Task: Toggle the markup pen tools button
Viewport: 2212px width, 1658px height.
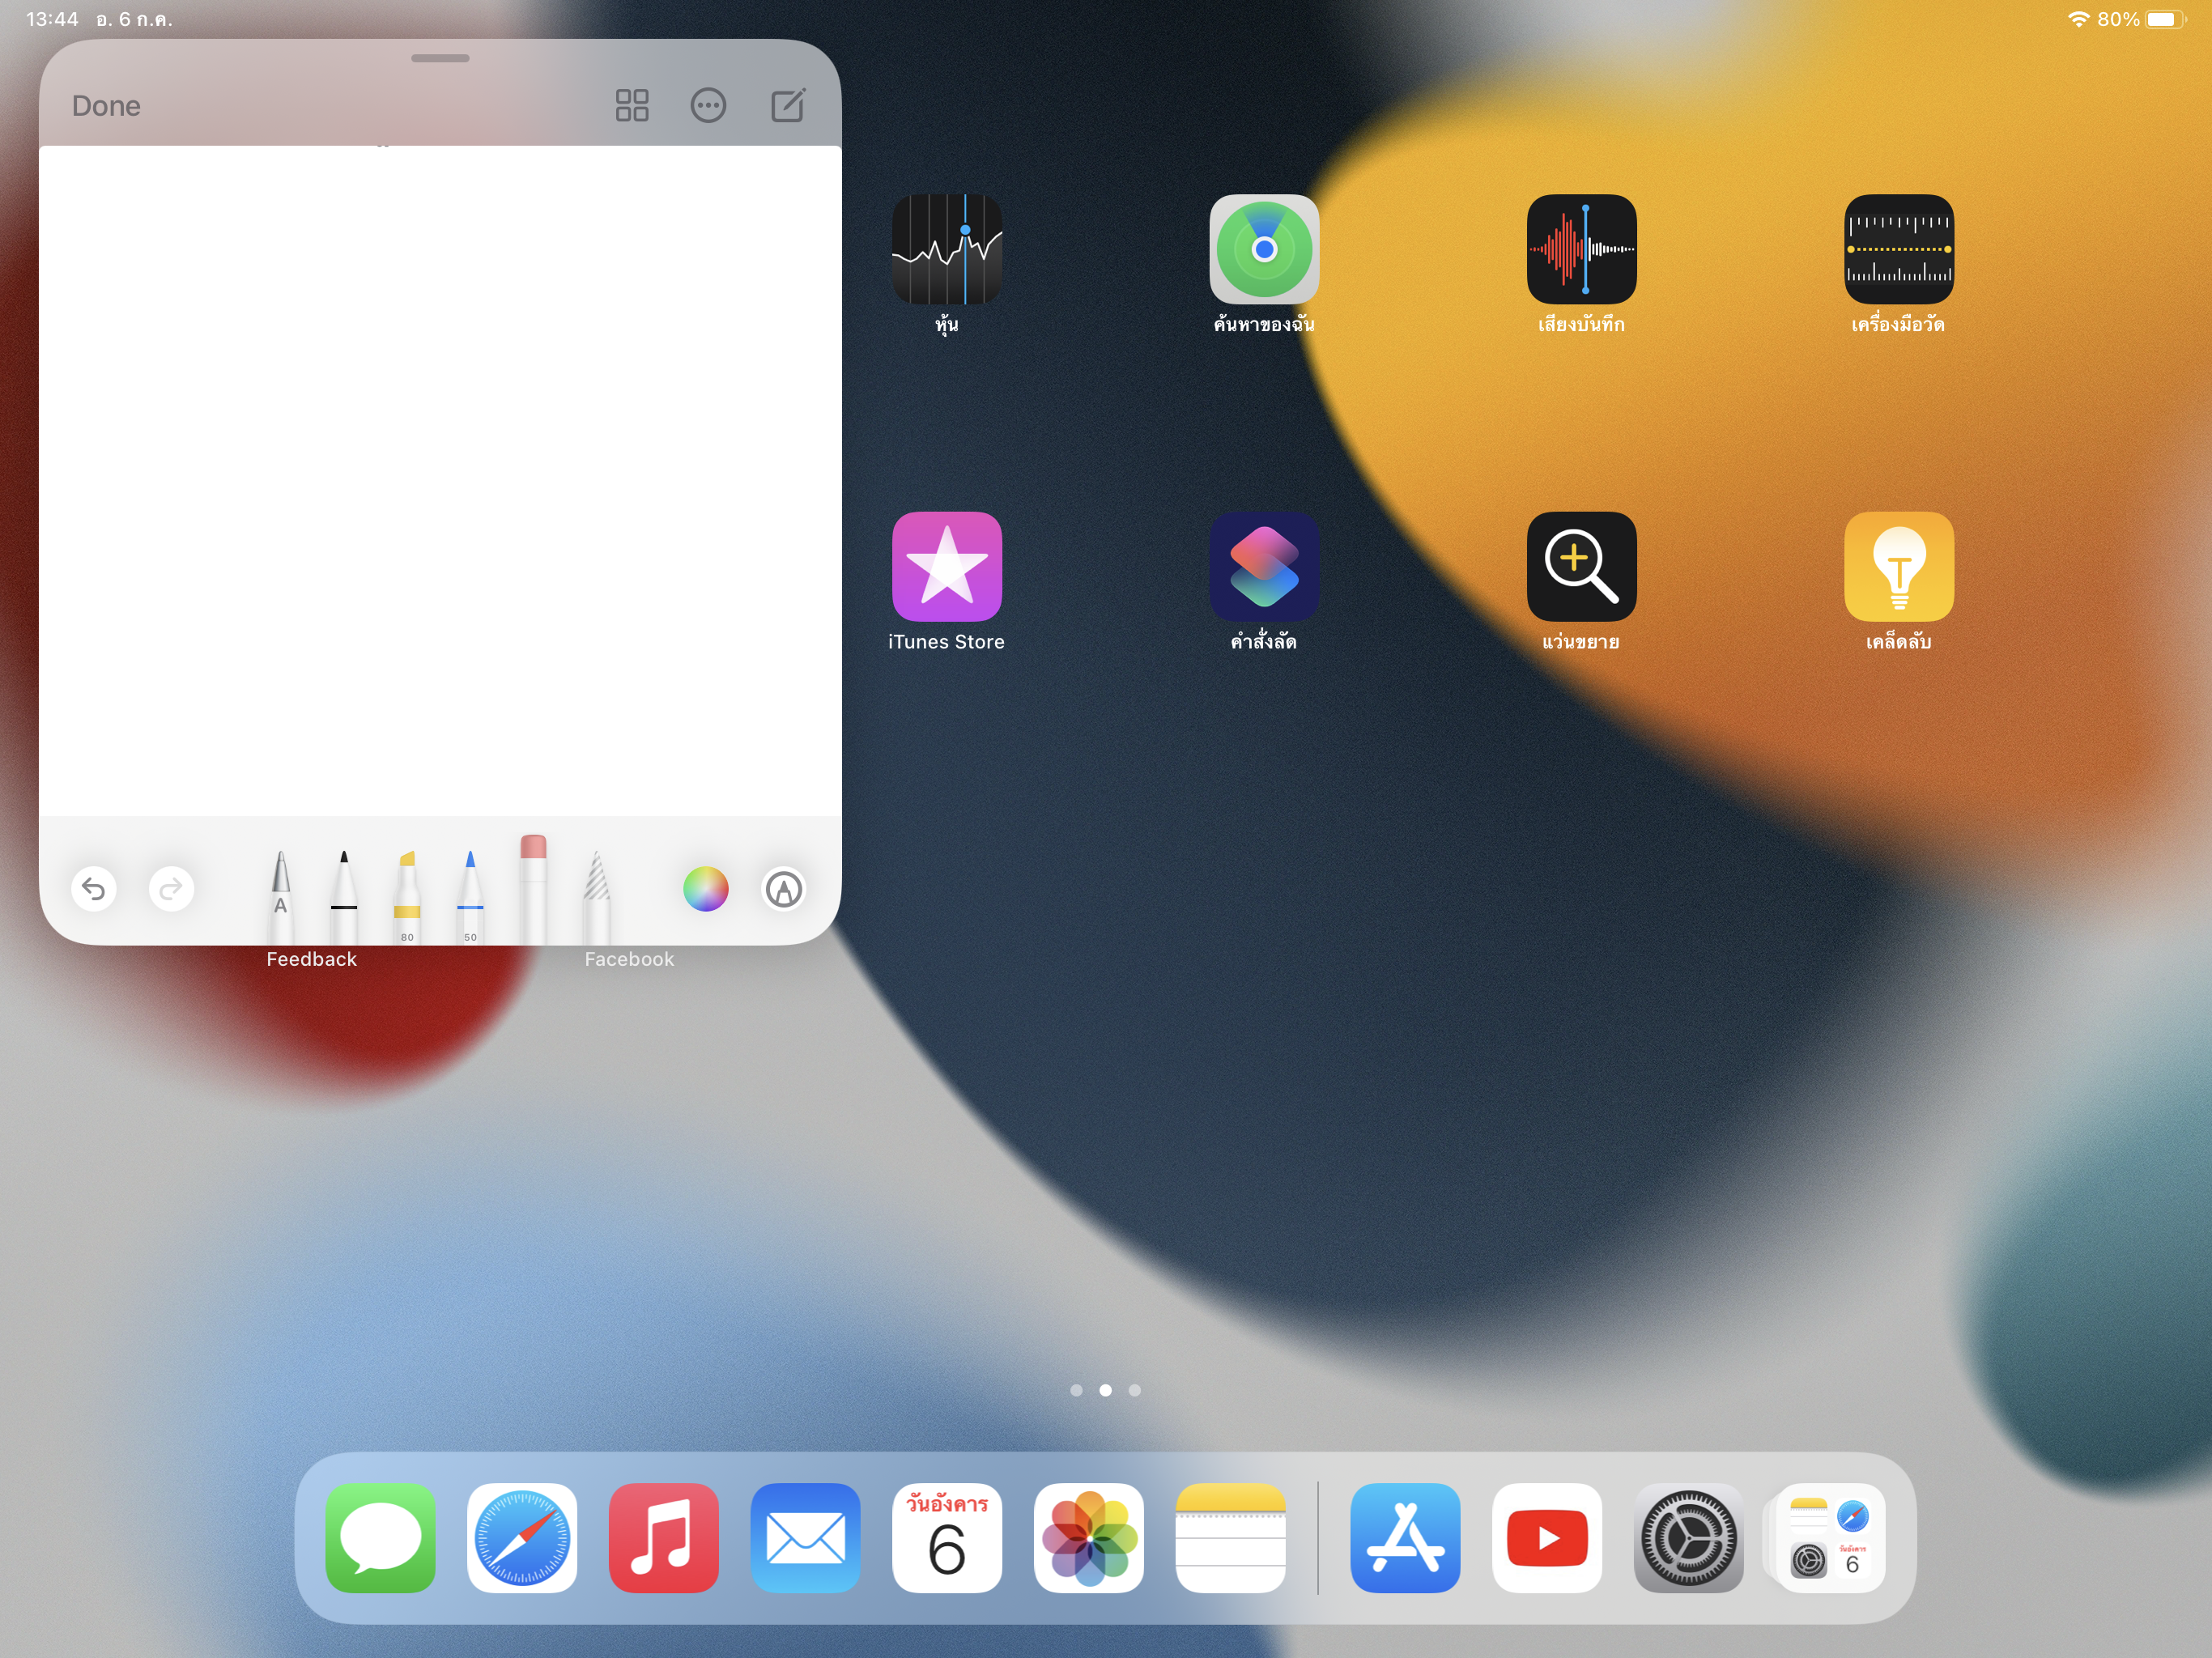Action: click(783, 889)
